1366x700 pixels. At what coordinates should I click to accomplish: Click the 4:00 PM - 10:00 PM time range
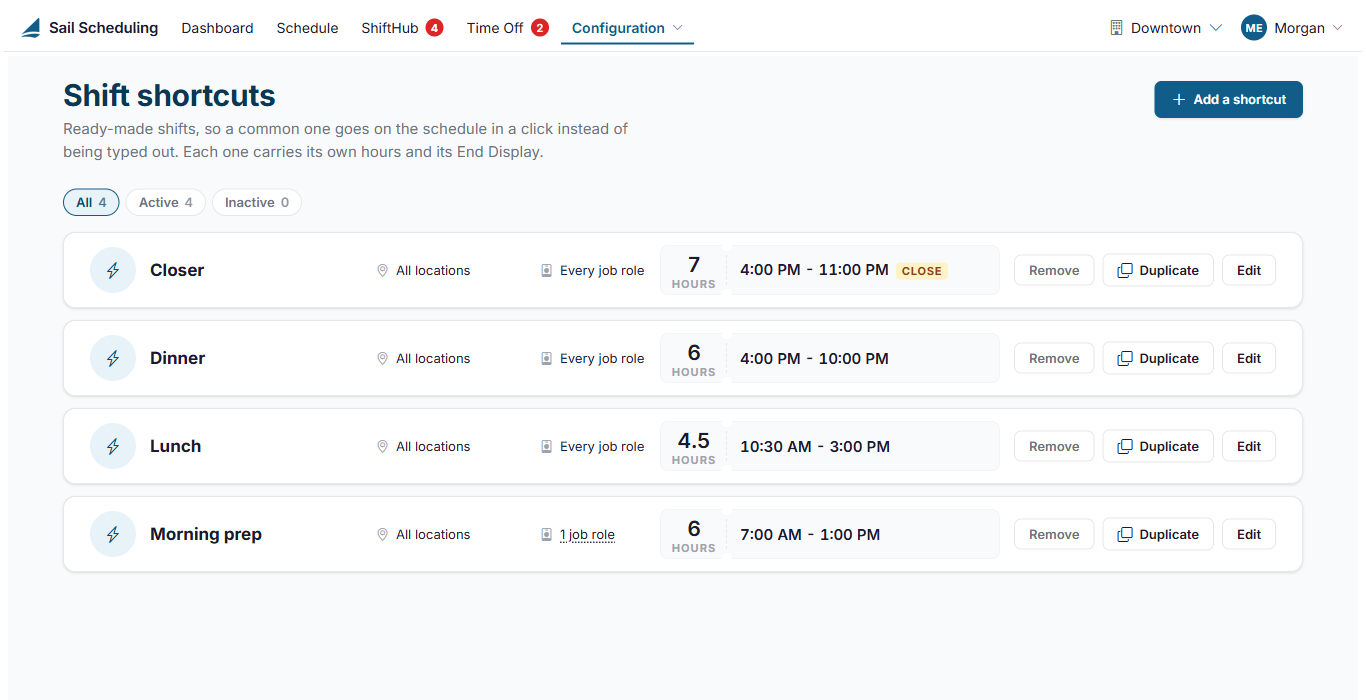click(x=814, y=358)
